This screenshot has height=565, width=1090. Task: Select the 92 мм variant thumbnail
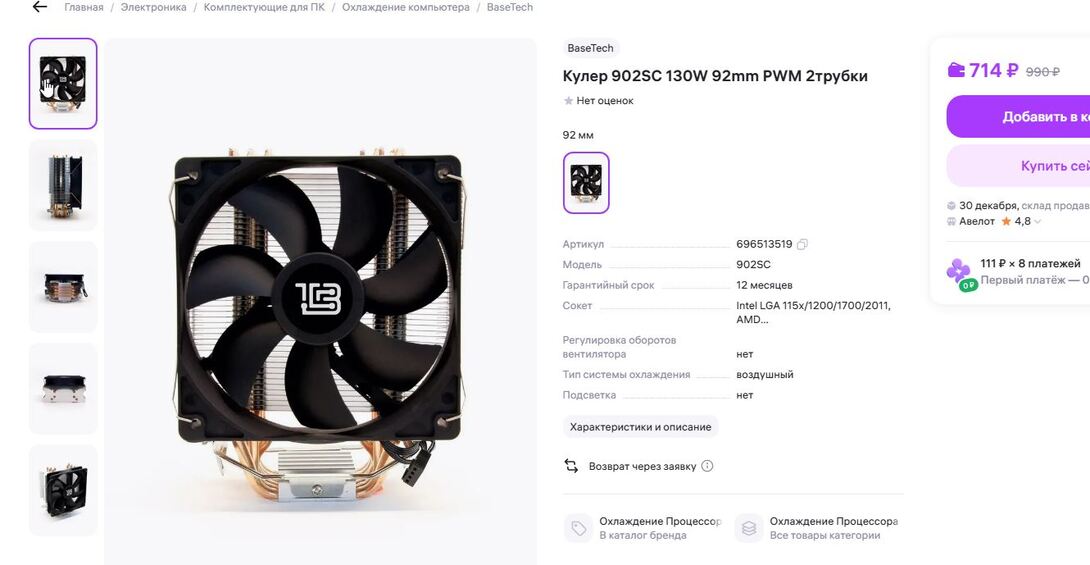click(586, 183)
